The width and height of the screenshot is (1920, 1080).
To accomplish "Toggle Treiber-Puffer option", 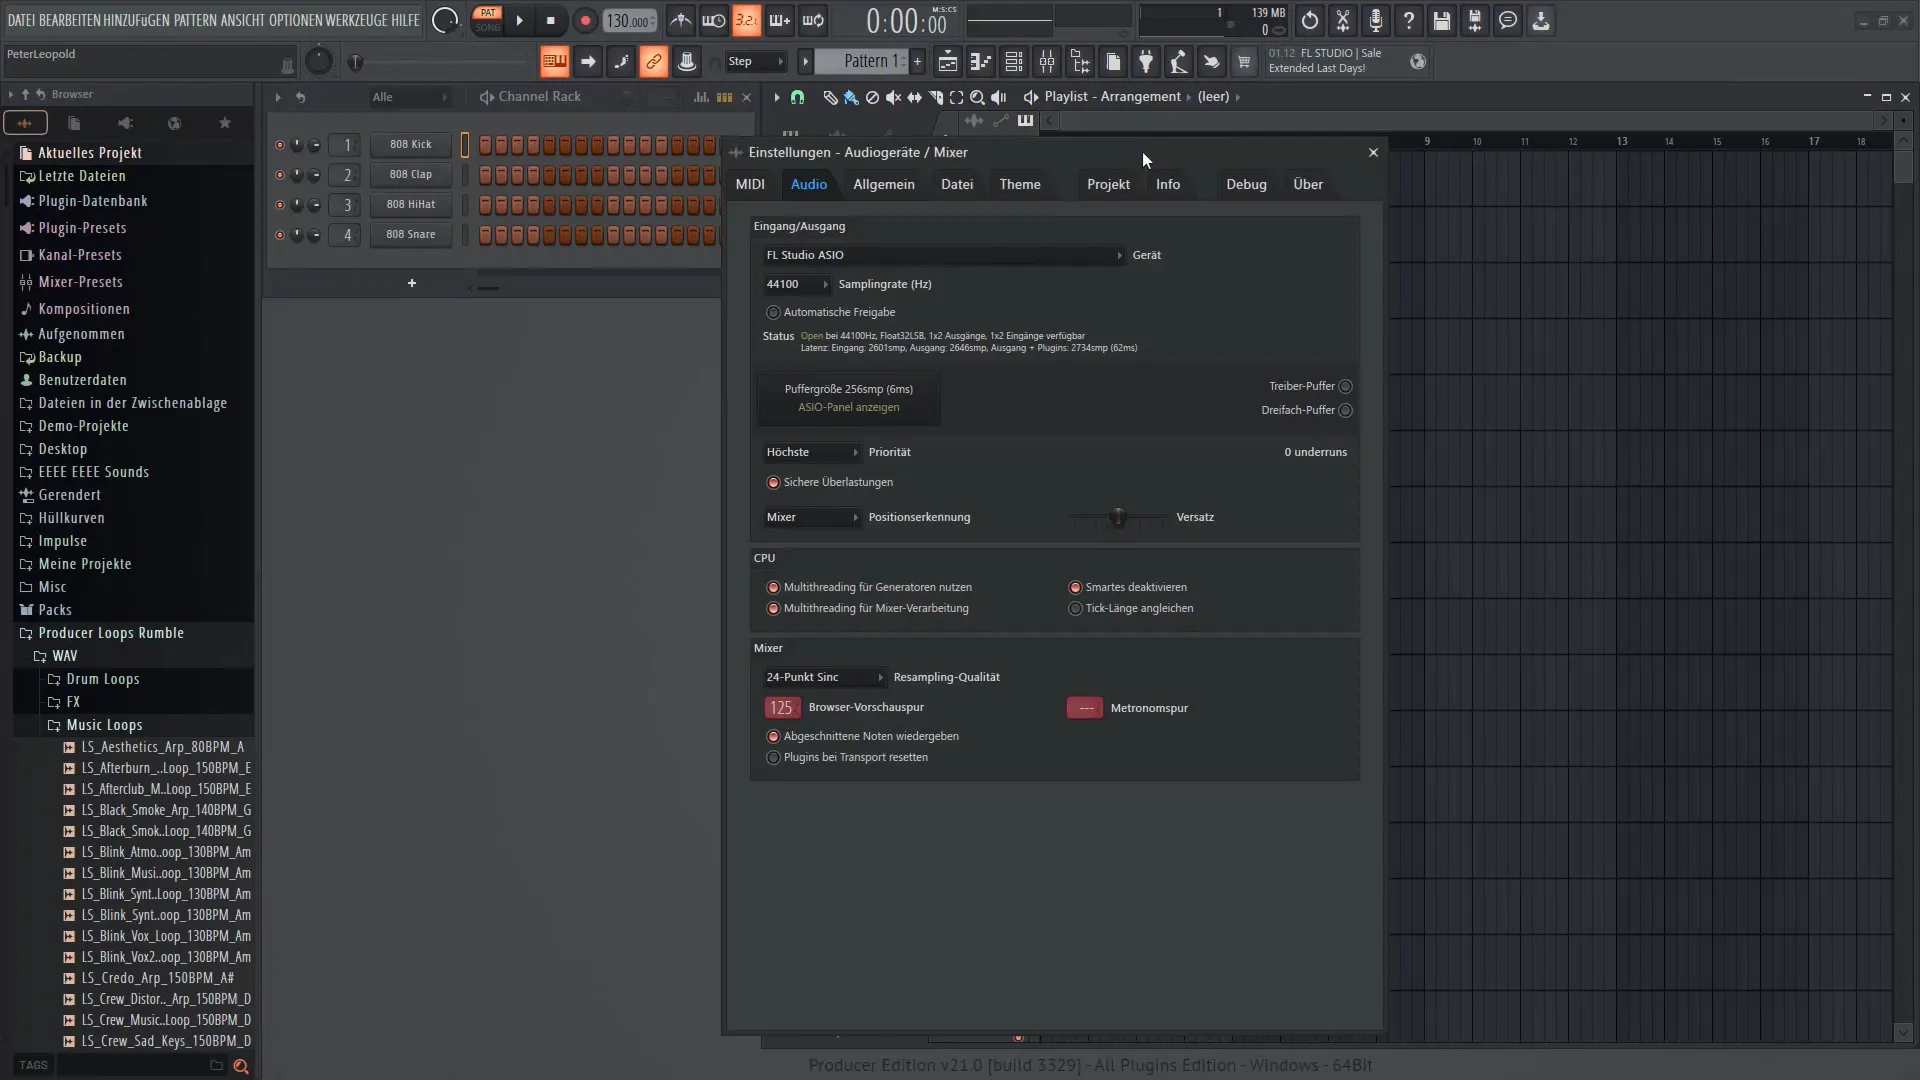I will tap(1345, 387).
